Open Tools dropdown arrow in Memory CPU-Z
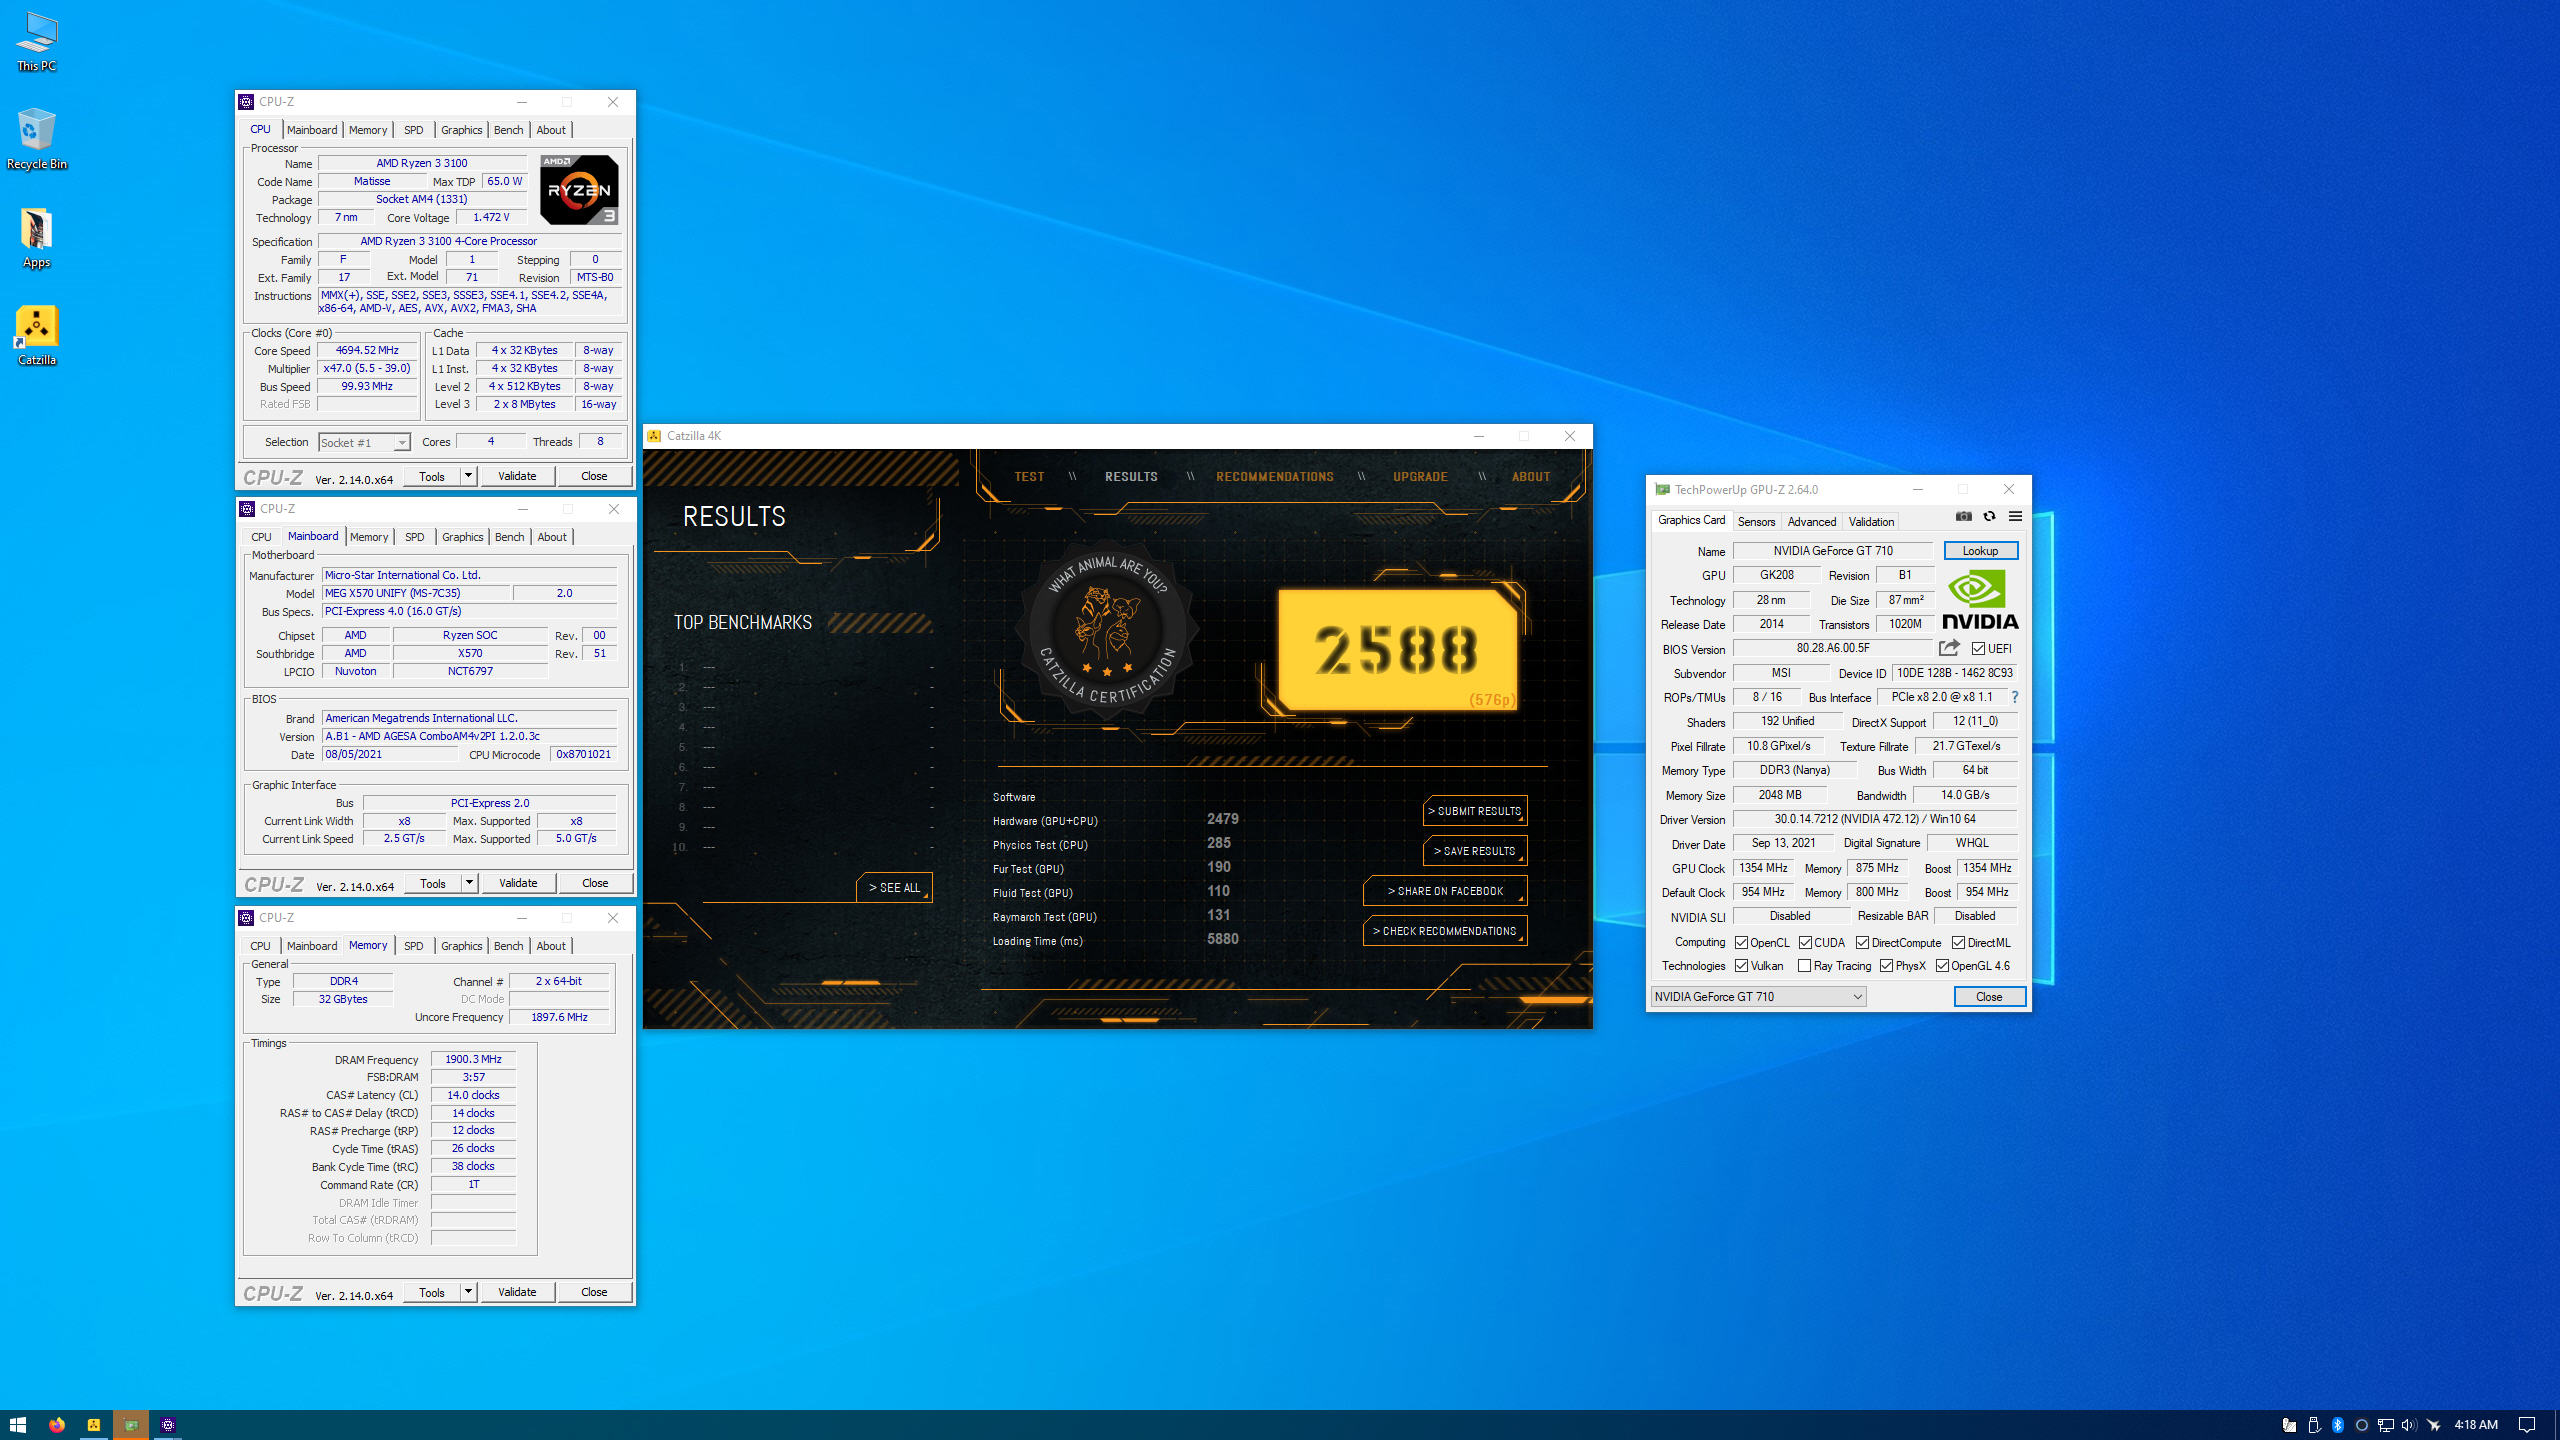 (468, 1292)
